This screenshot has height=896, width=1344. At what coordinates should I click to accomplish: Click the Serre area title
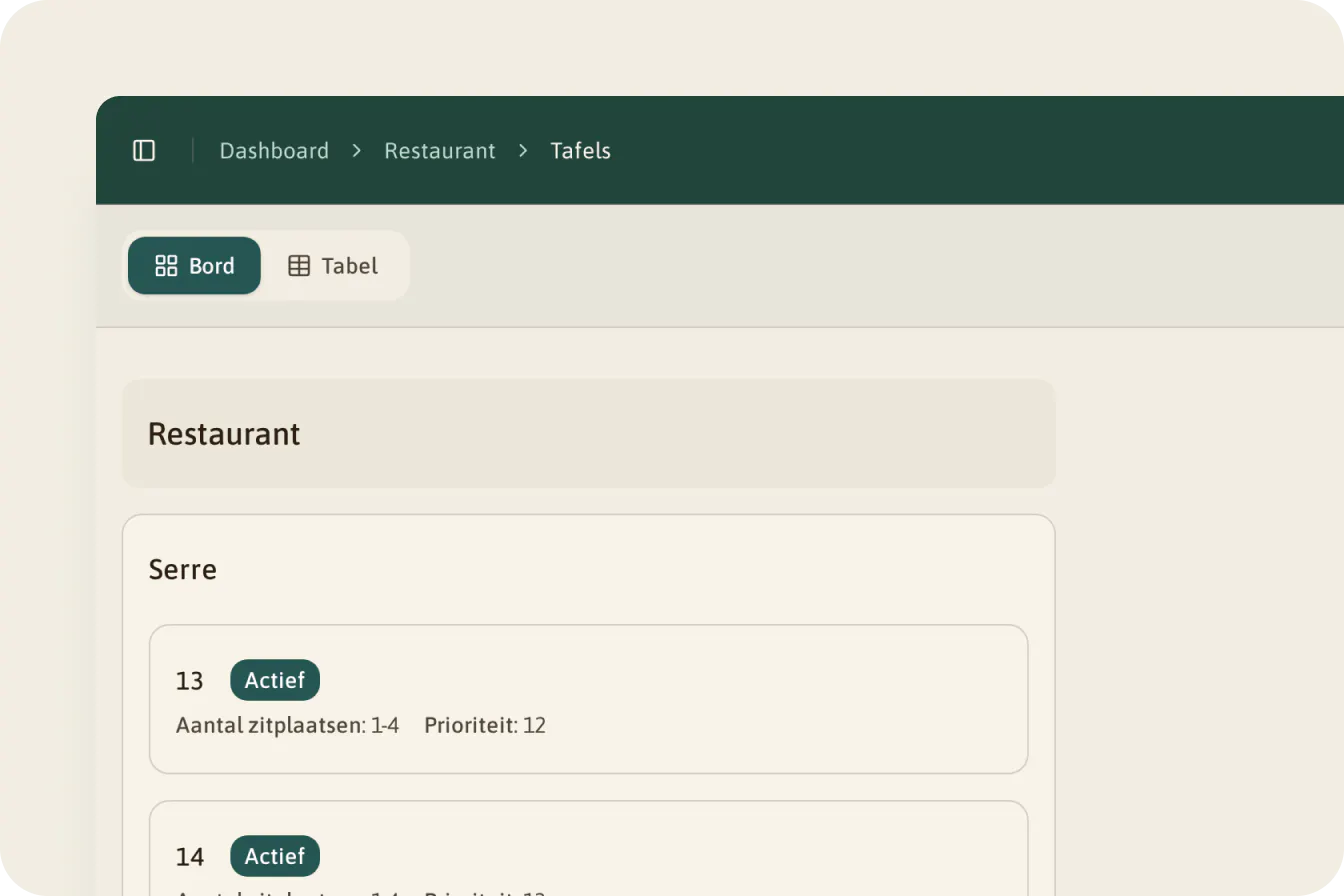(183, 570)
